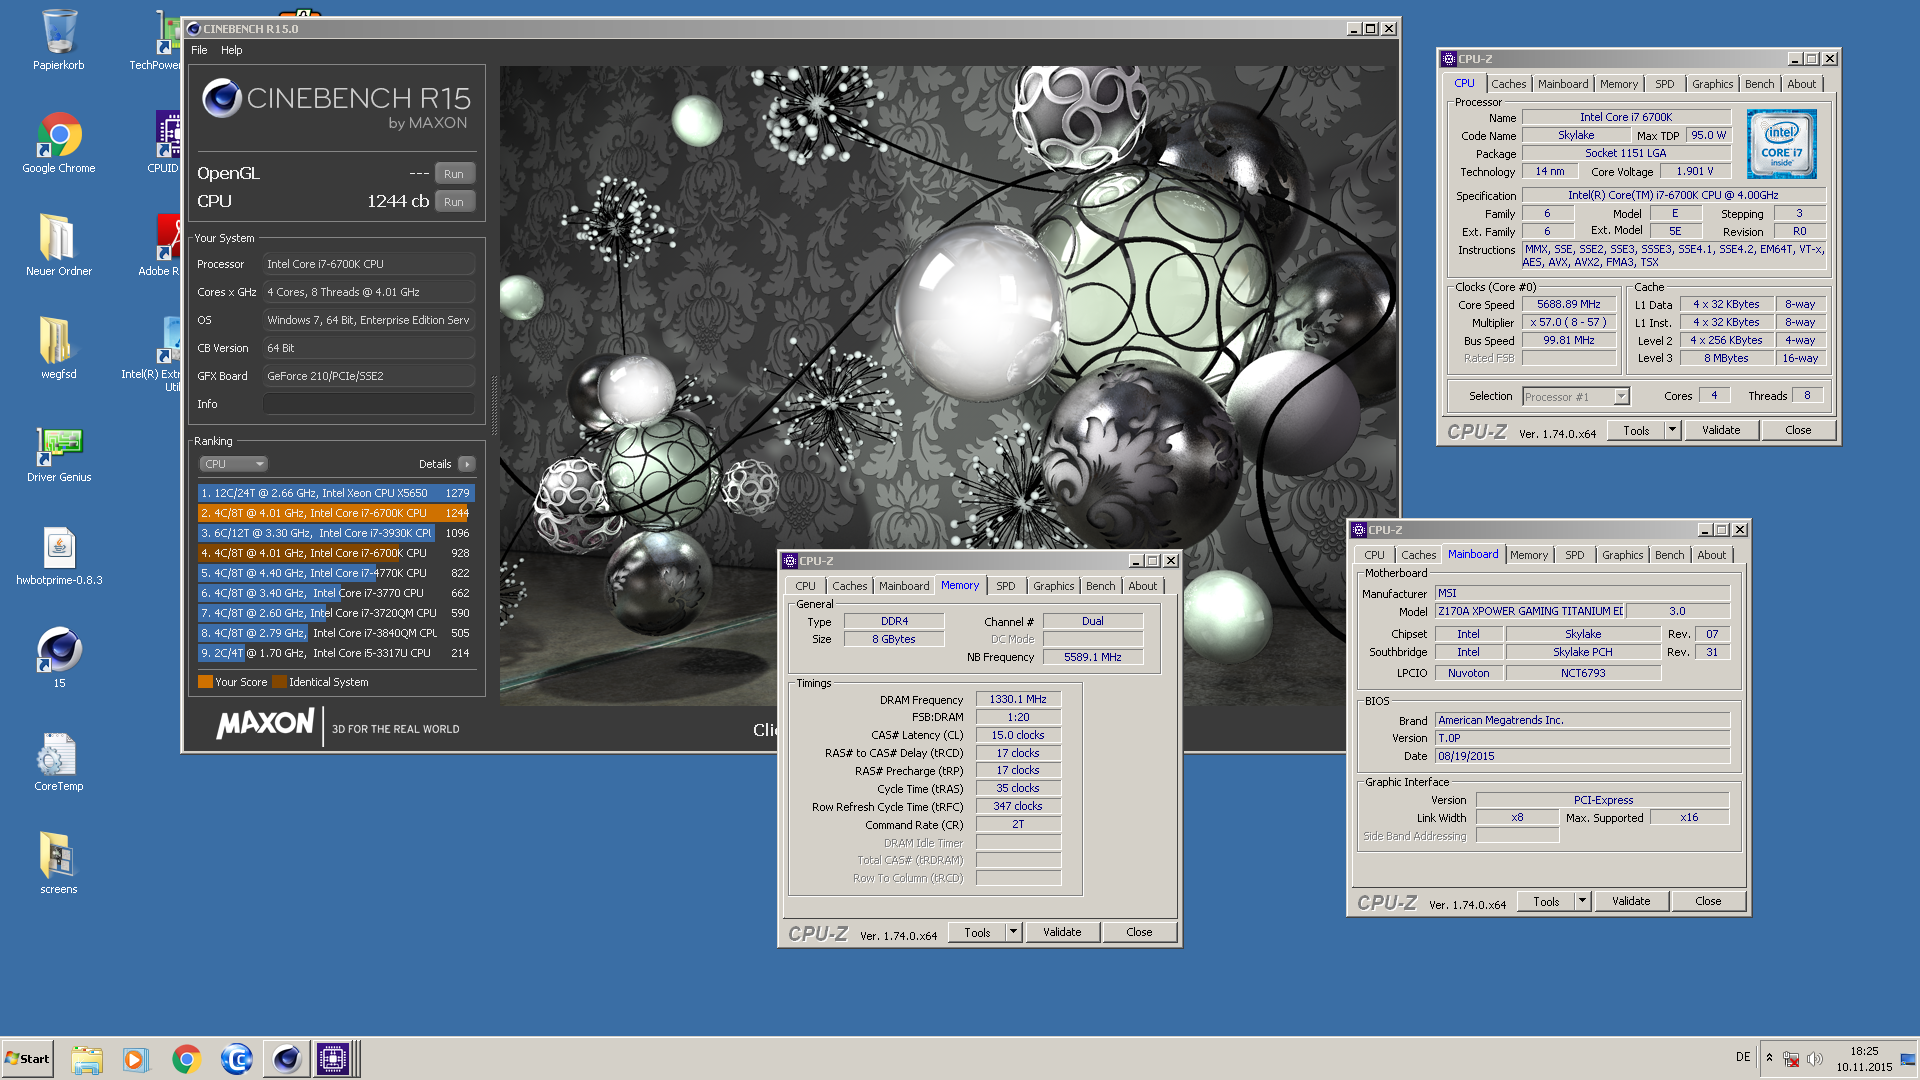Select ranking row i7-3930K score 1096
1920x1080 pixels.
pos(335,533)
